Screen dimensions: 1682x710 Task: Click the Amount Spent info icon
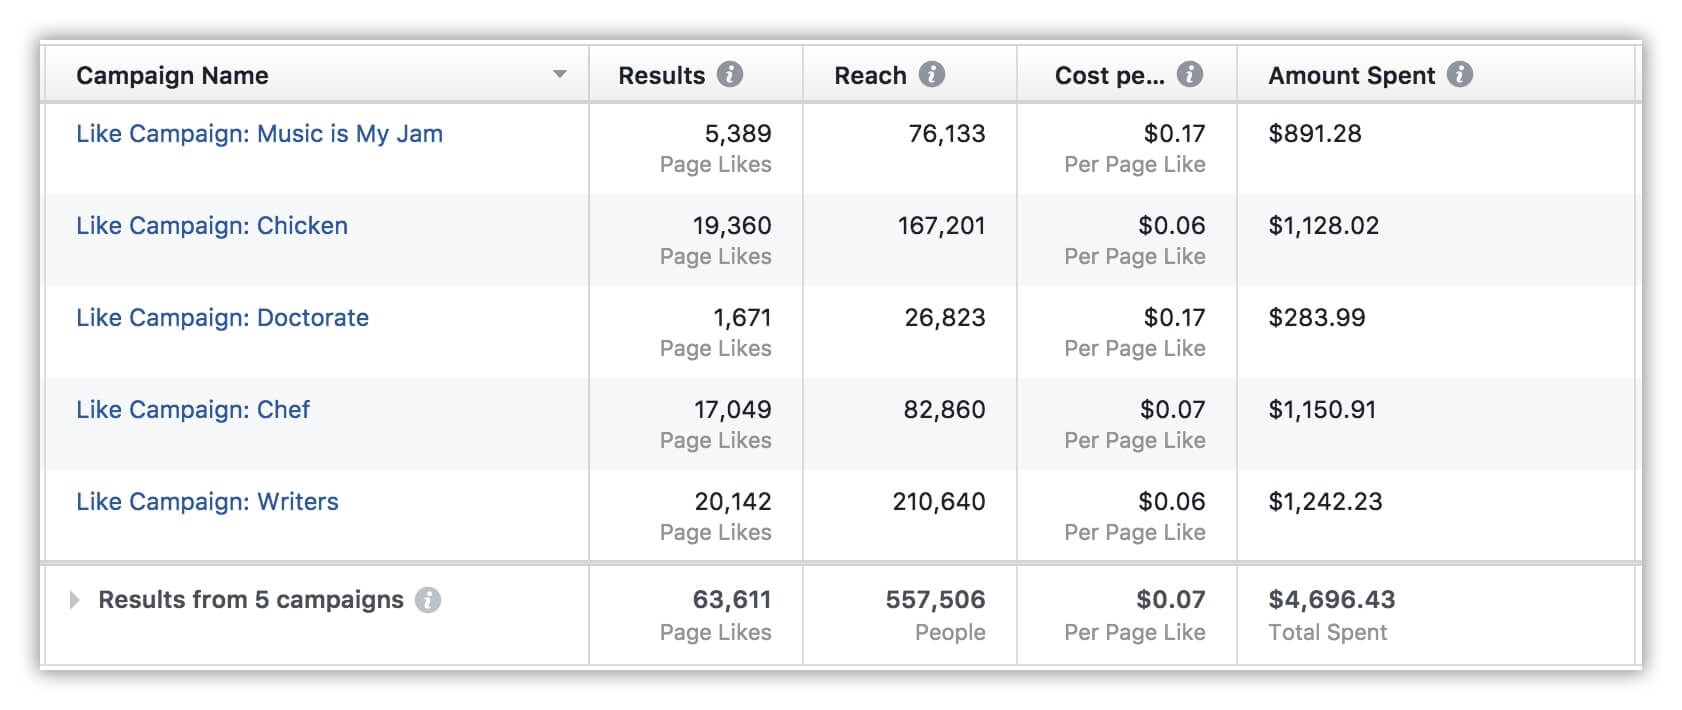point(1460,75)
